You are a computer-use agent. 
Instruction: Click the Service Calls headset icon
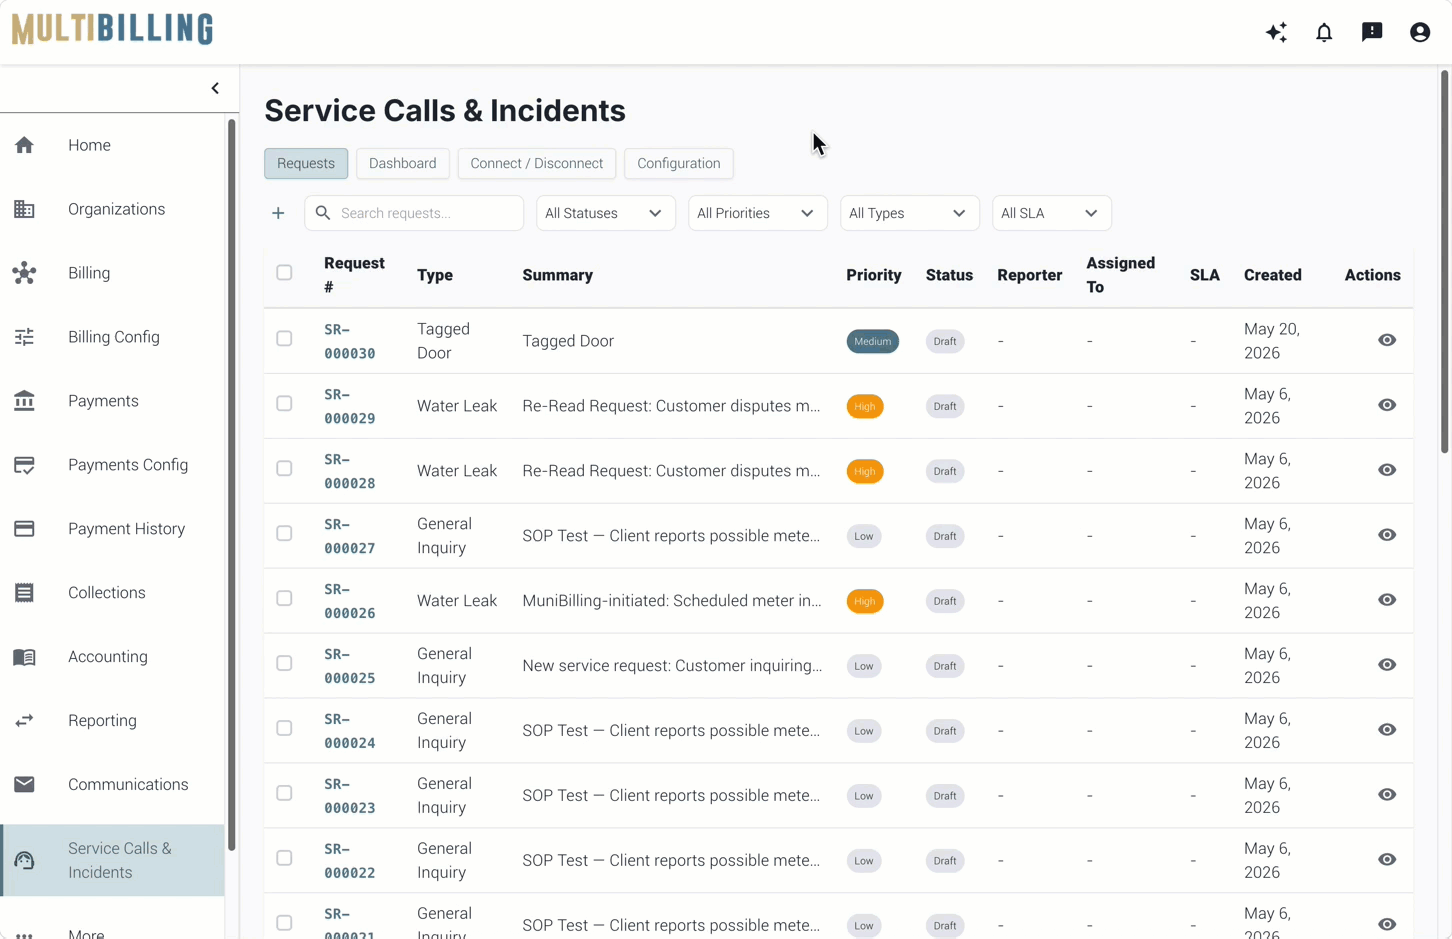[x=24, y=860]
